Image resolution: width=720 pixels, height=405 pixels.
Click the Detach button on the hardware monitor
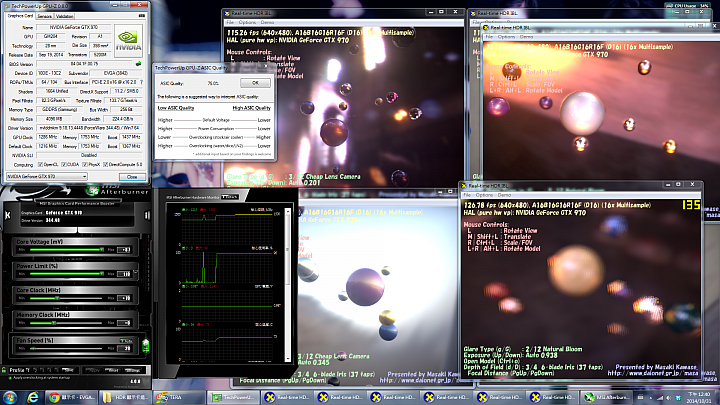click(x=230, y=197)
